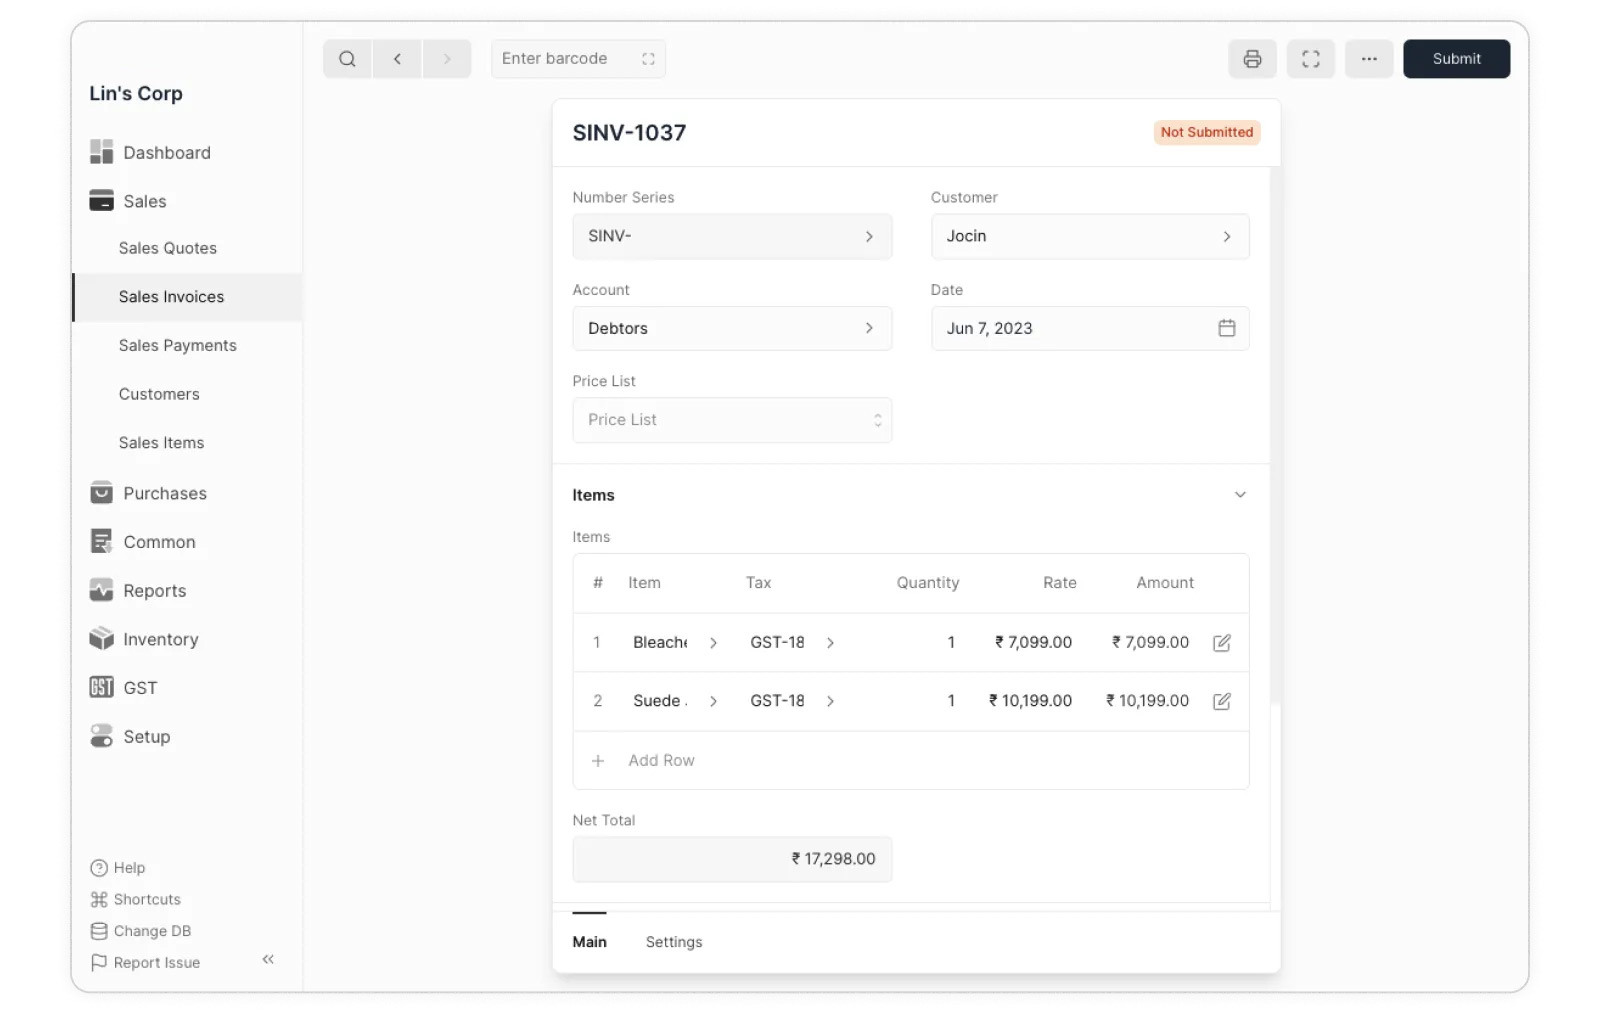
Task: Click the GST icon in sidebar
Action: 101,687
